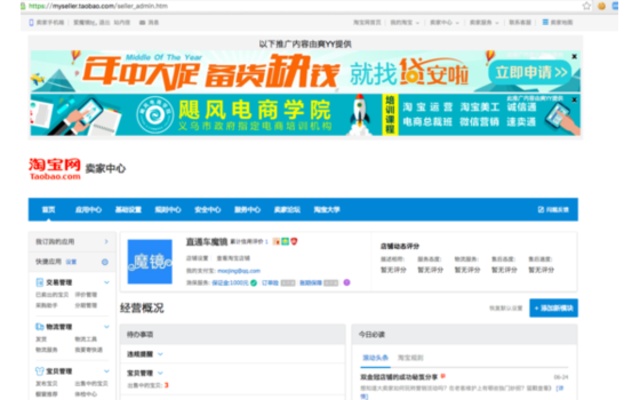The height and width of the screenshot is (400, 640).
Task: Bookmark the page with the star icon
Action: tap(587, 6)
